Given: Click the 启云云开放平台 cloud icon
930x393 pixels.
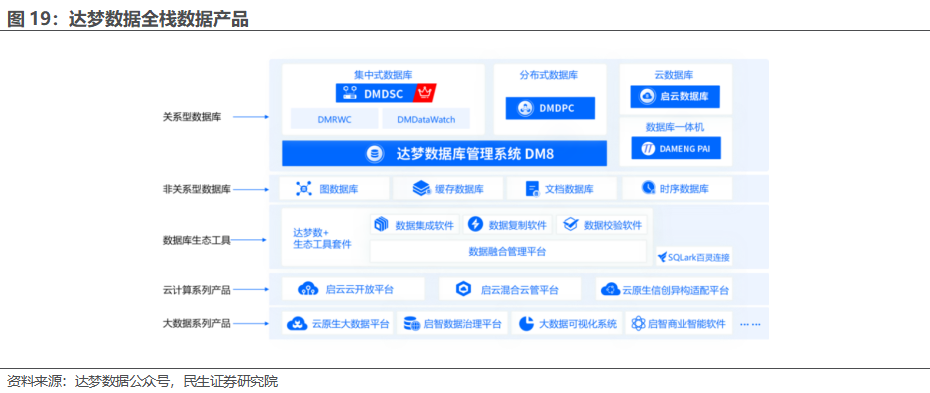Looking at the screenshot, I should [308, 289].
